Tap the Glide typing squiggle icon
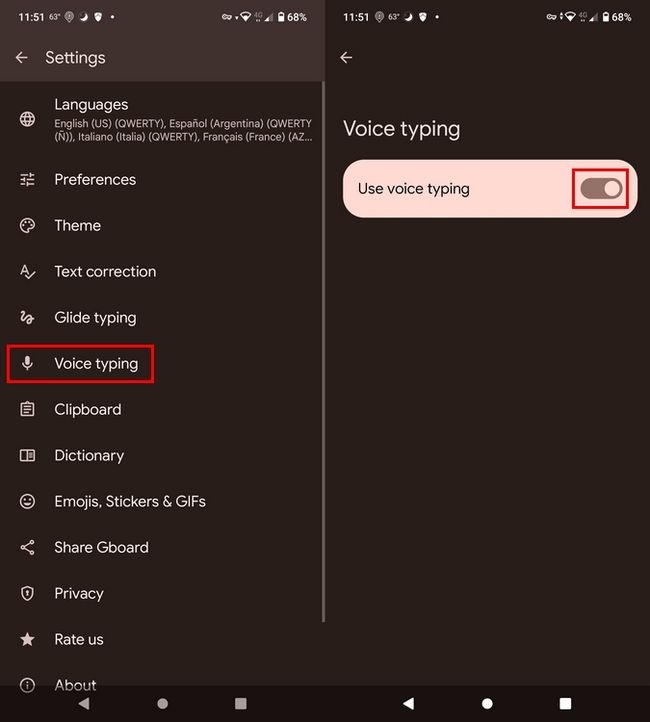This screenshot has width=650, height=722. 28,318
